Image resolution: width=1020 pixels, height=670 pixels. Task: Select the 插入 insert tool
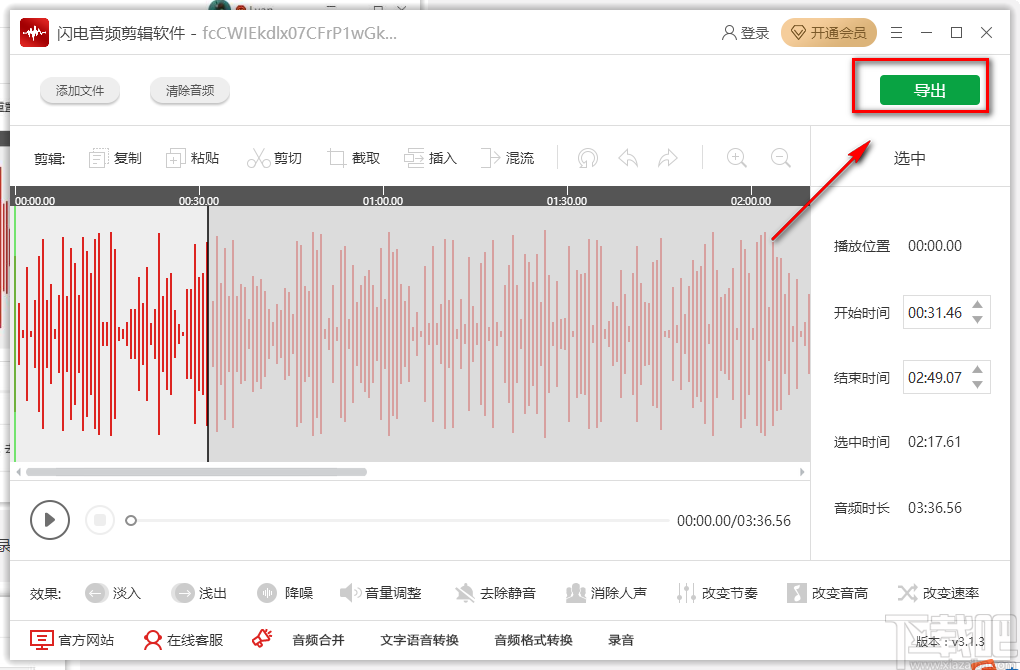coord(430,157)
